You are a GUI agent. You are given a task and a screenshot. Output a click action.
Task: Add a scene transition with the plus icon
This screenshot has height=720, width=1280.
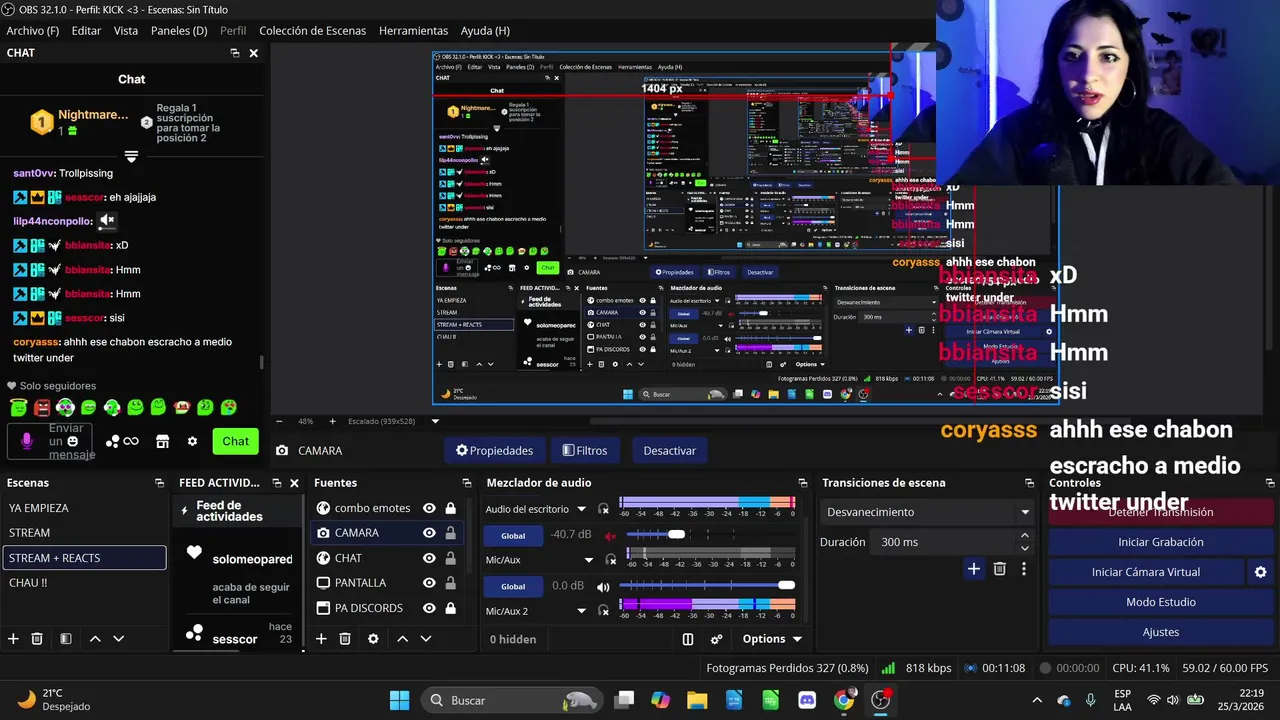pyautogui.click(x=973, y=569)
